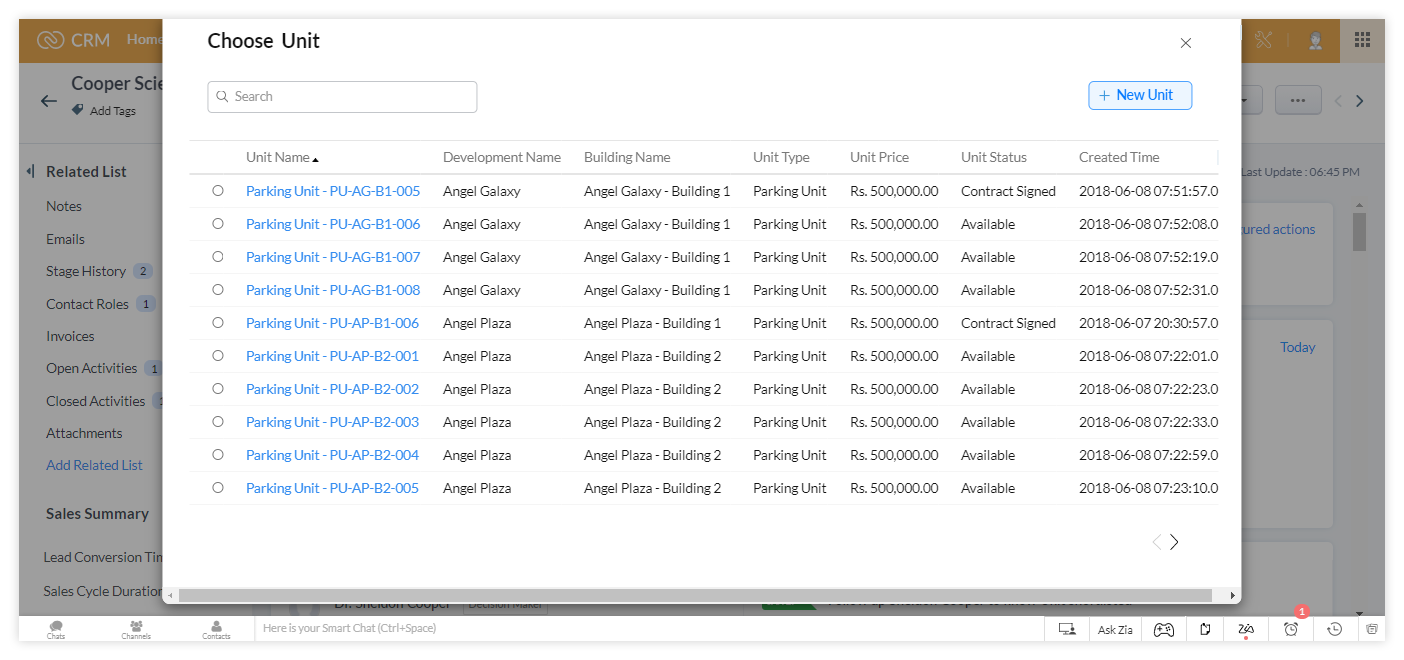This screenshot has height=660, width=1404.
Task: Go to next page of units
Action: (x=1174, y=542)
